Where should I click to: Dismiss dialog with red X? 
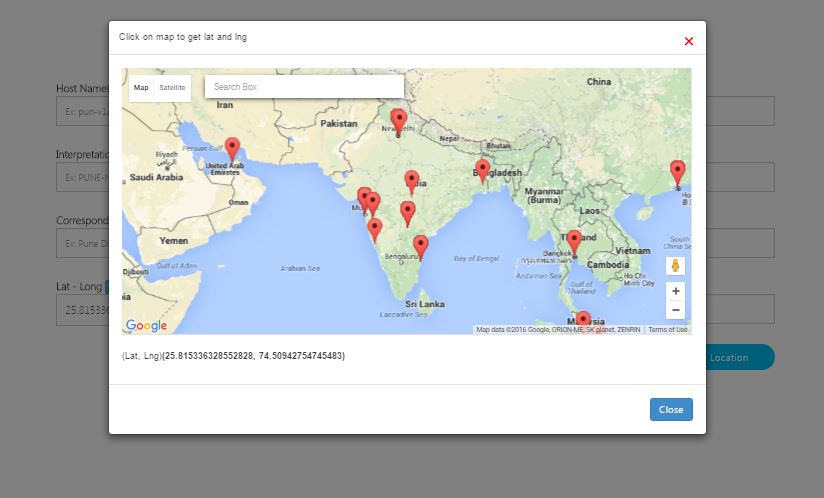pos(688,41)
